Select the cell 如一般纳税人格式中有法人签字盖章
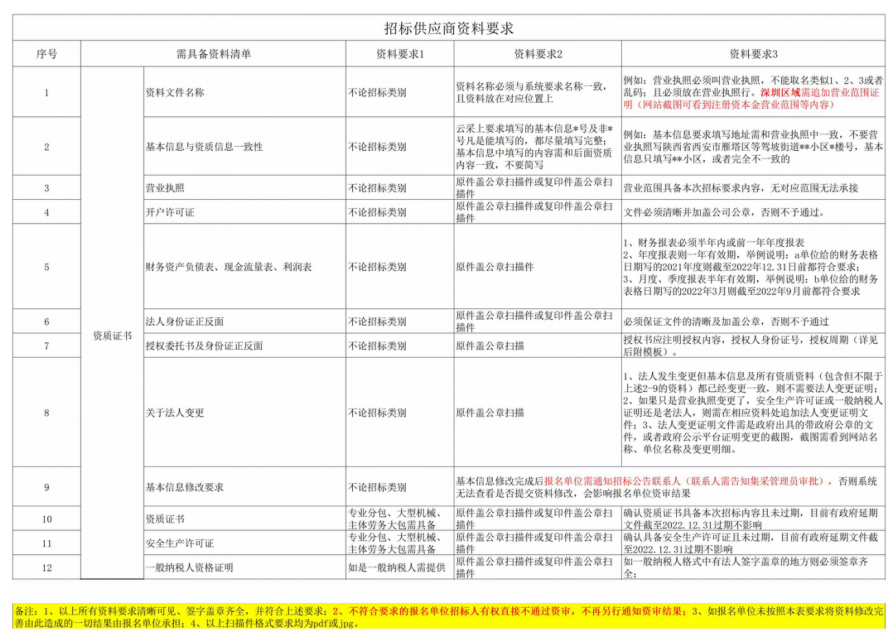This screenshot has height=639, width=895. [x=753, y=567]
